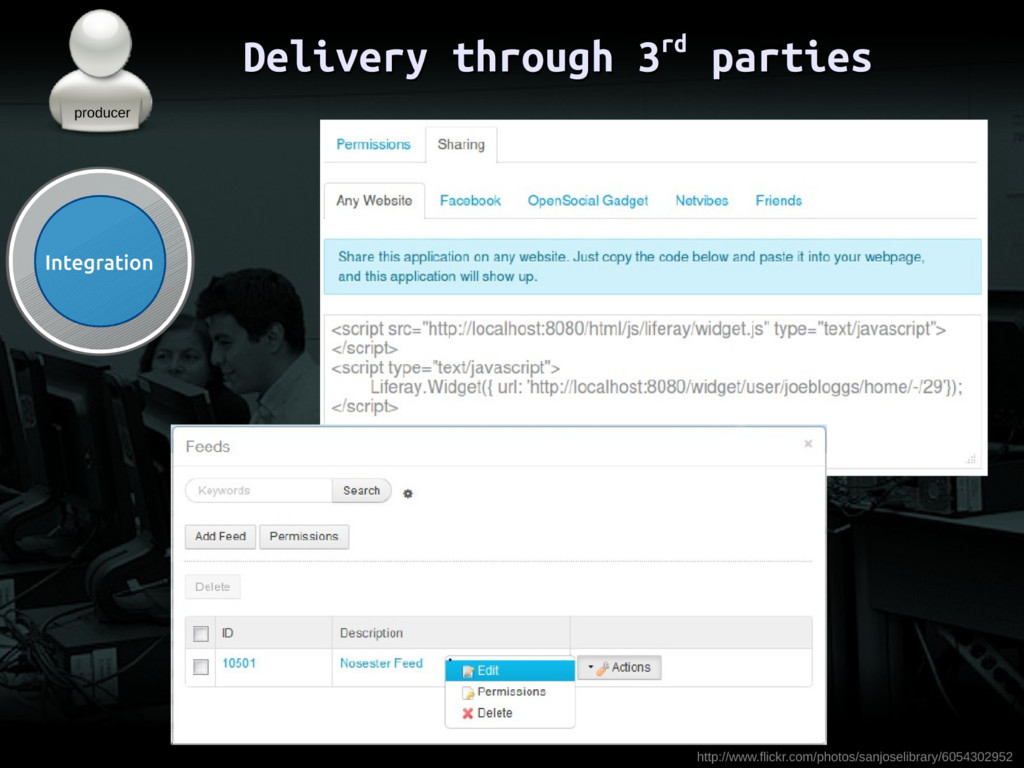Click the producer user avatar
The height and width of the screenshot is (768, 1024).
point(101,71)
